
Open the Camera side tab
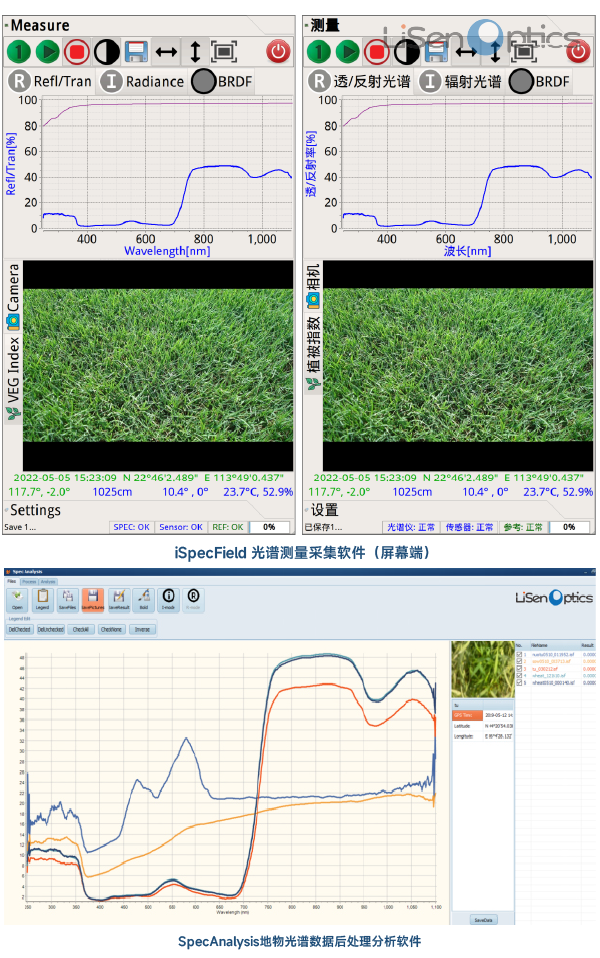pyautogui.click(x=13, y=297)
